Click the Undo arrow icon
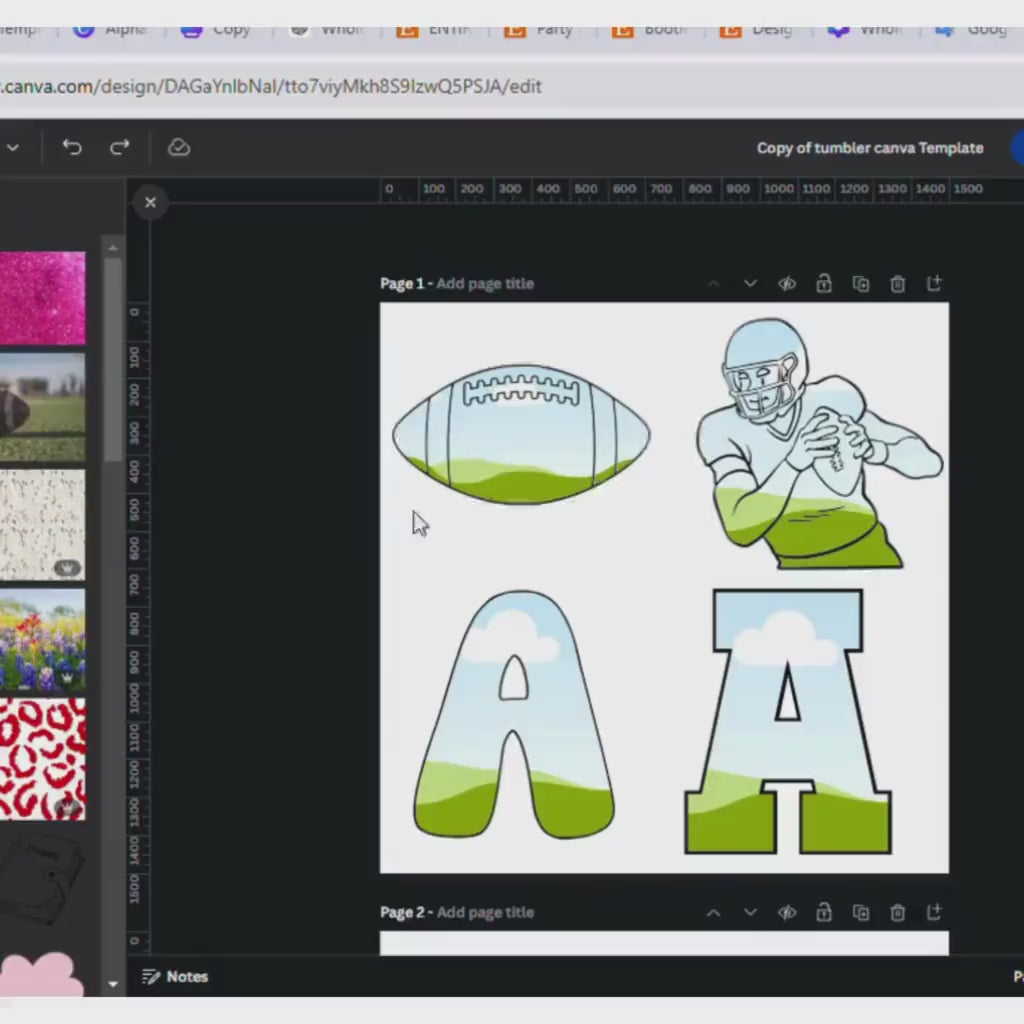1024x1024 pixels. (72, 148)
